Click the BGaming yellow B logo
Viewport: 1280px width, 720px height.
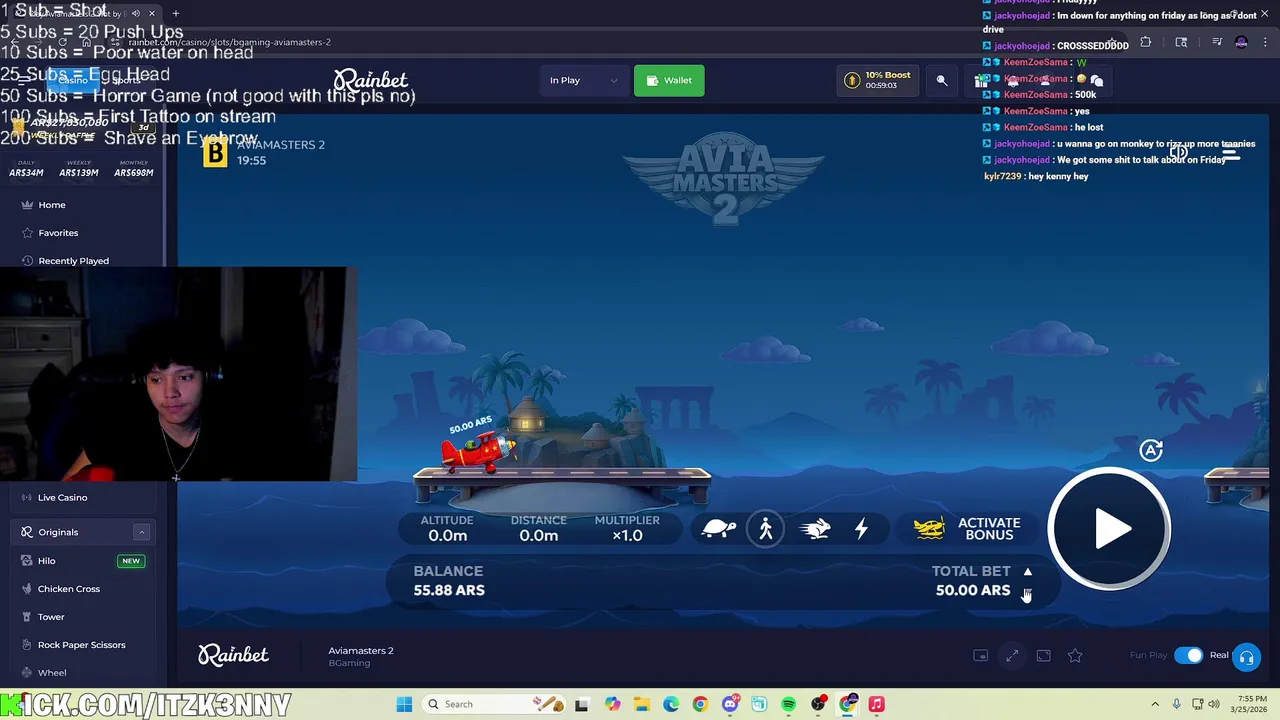click(215, 152)
